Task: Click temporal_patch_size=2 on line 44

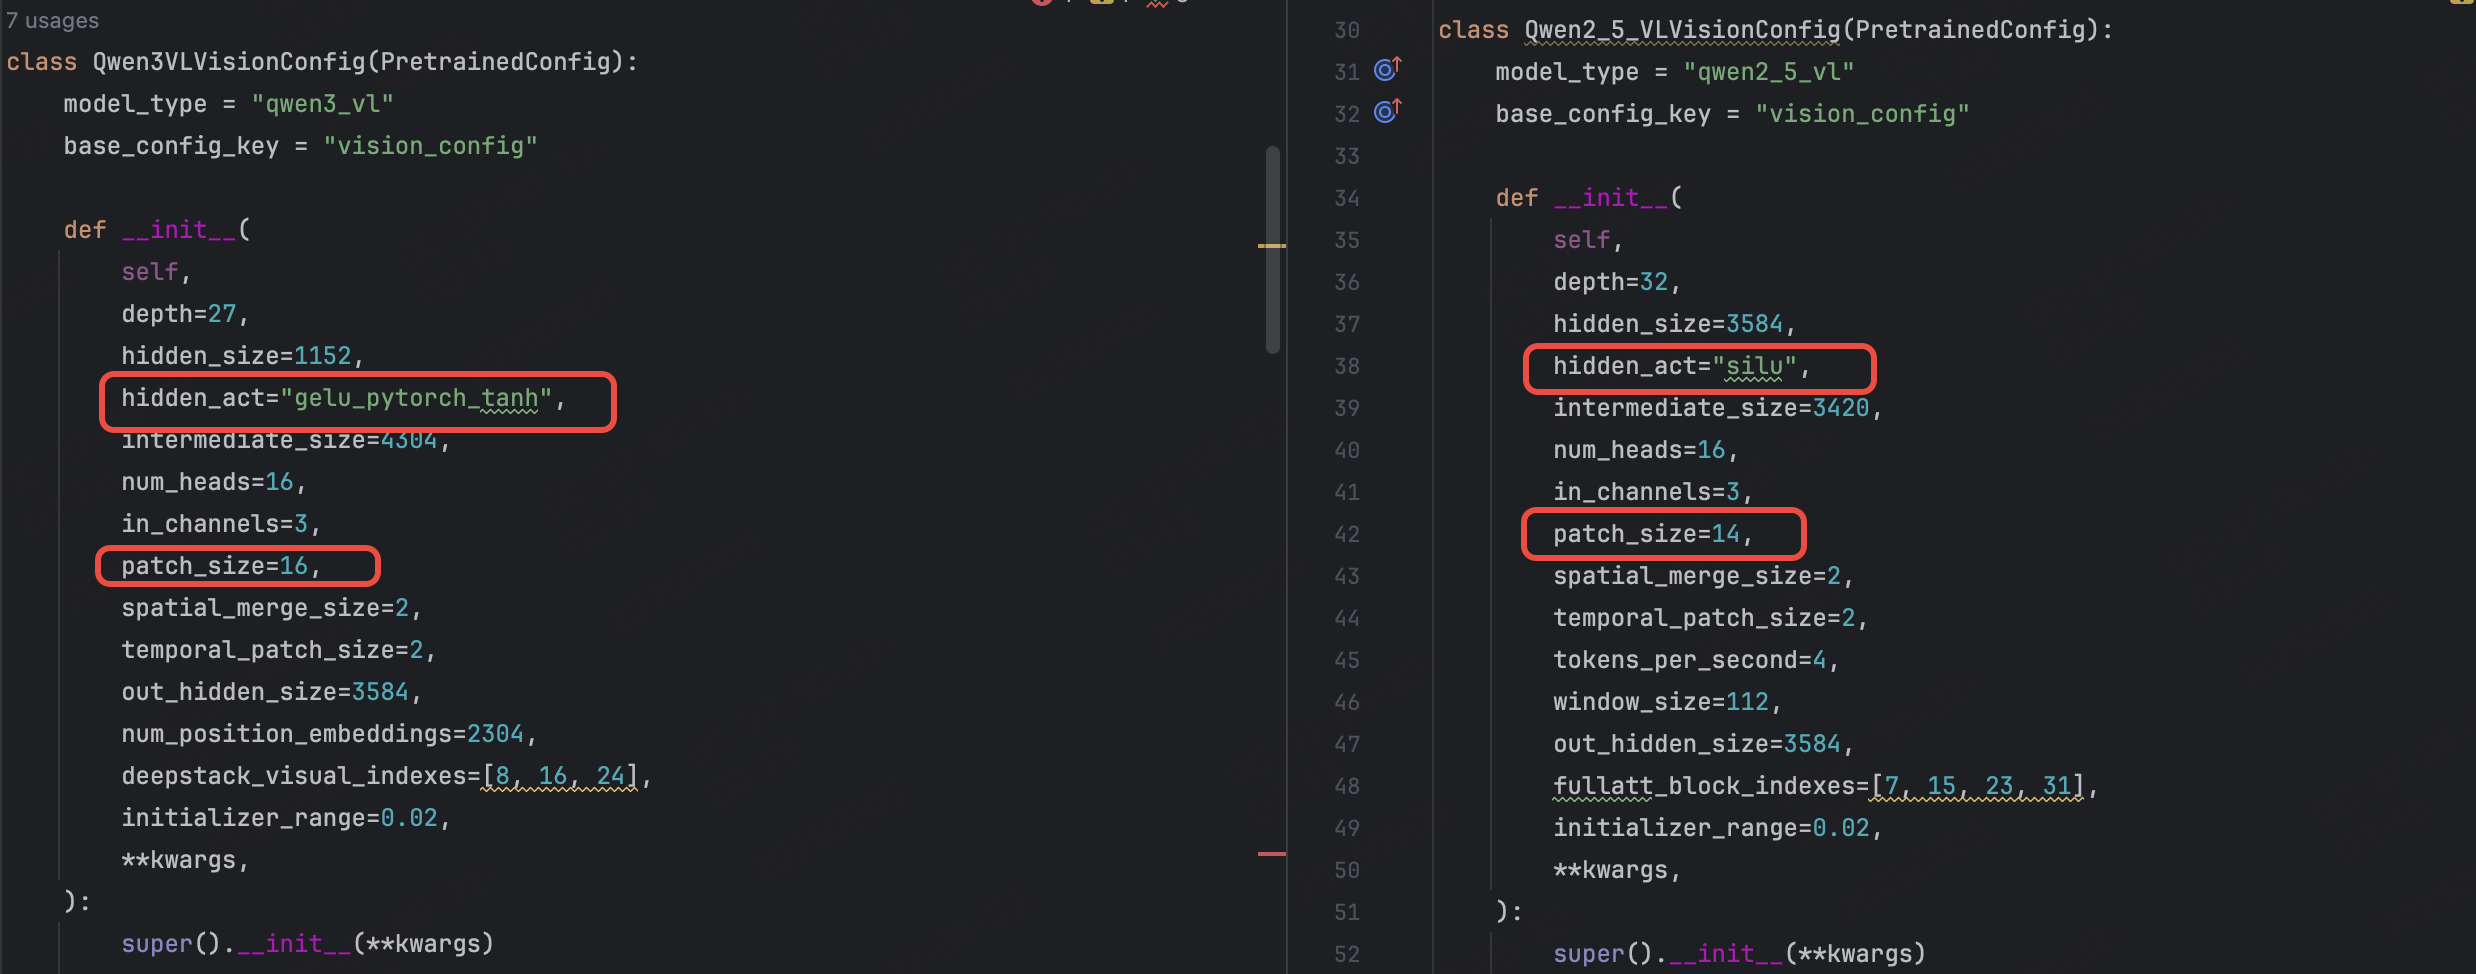Action: click(x=1704, y=618)
